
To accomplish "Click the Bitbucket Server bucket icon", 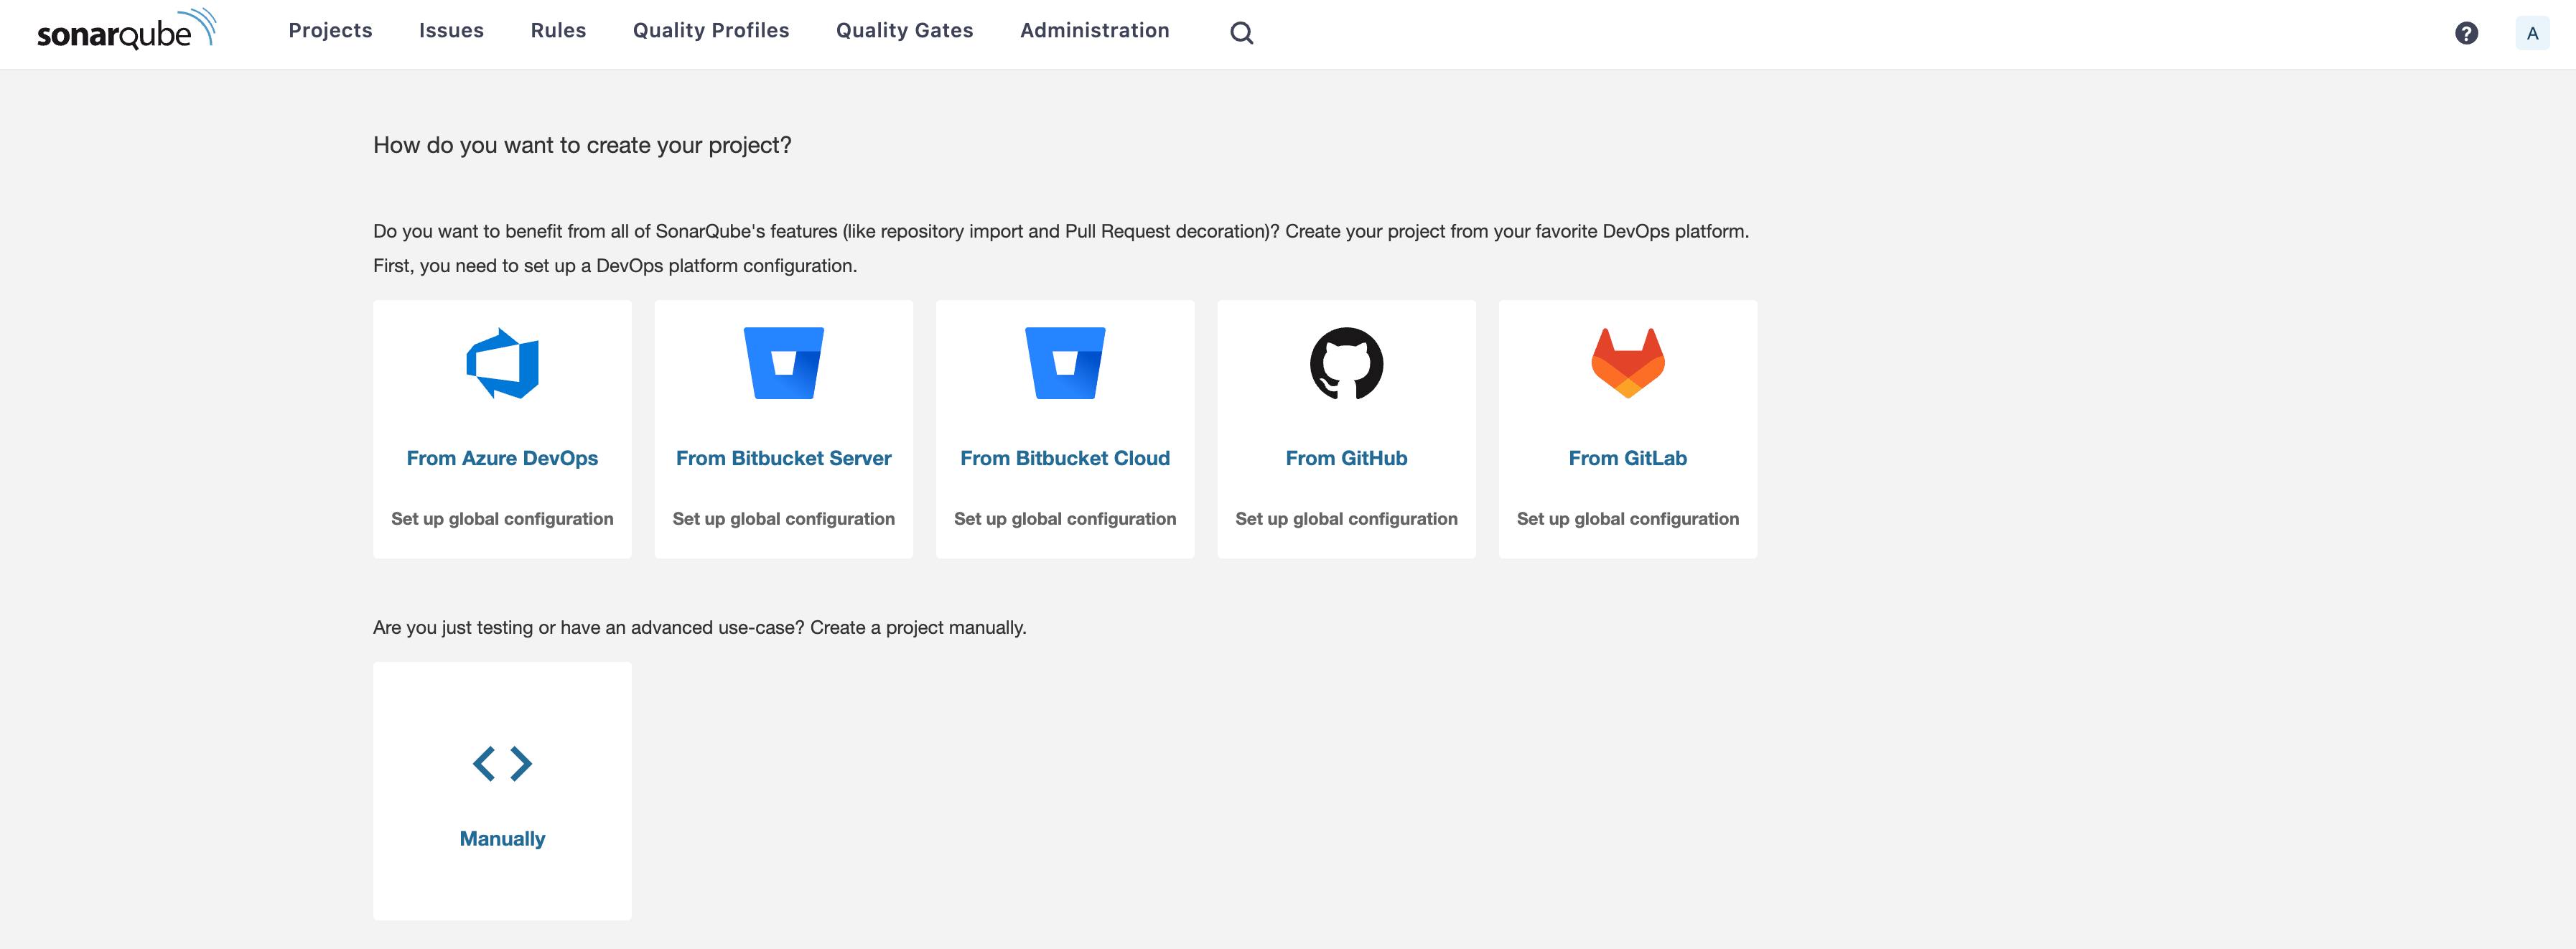I will [x=783, y=363].
